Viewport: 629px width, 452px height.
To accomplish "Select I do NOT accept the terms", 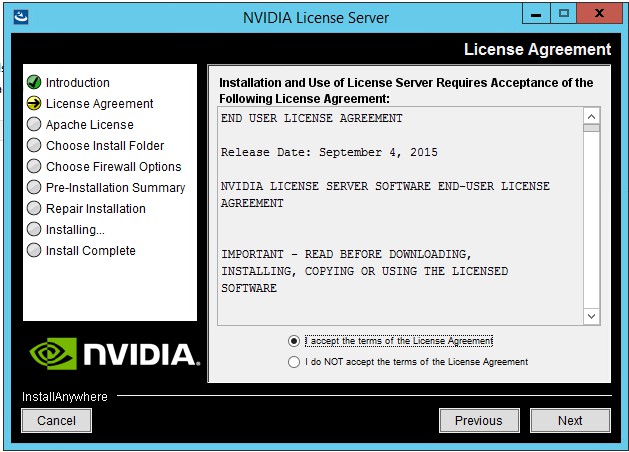I will [x=294, y=362].
